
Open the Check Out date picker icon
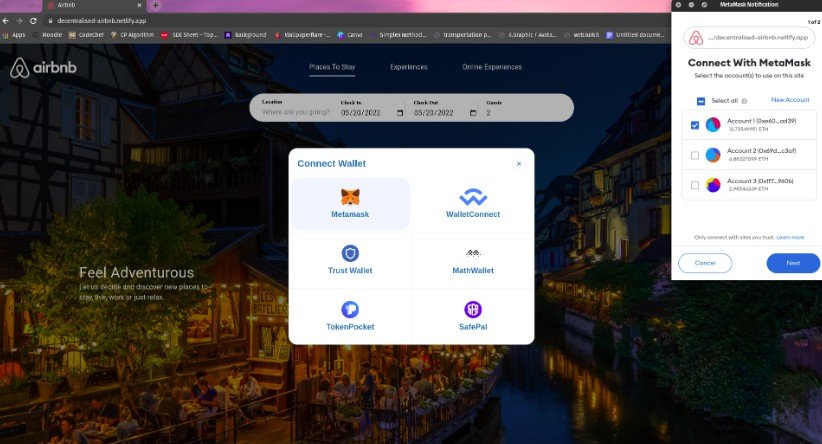pos(473,113)
